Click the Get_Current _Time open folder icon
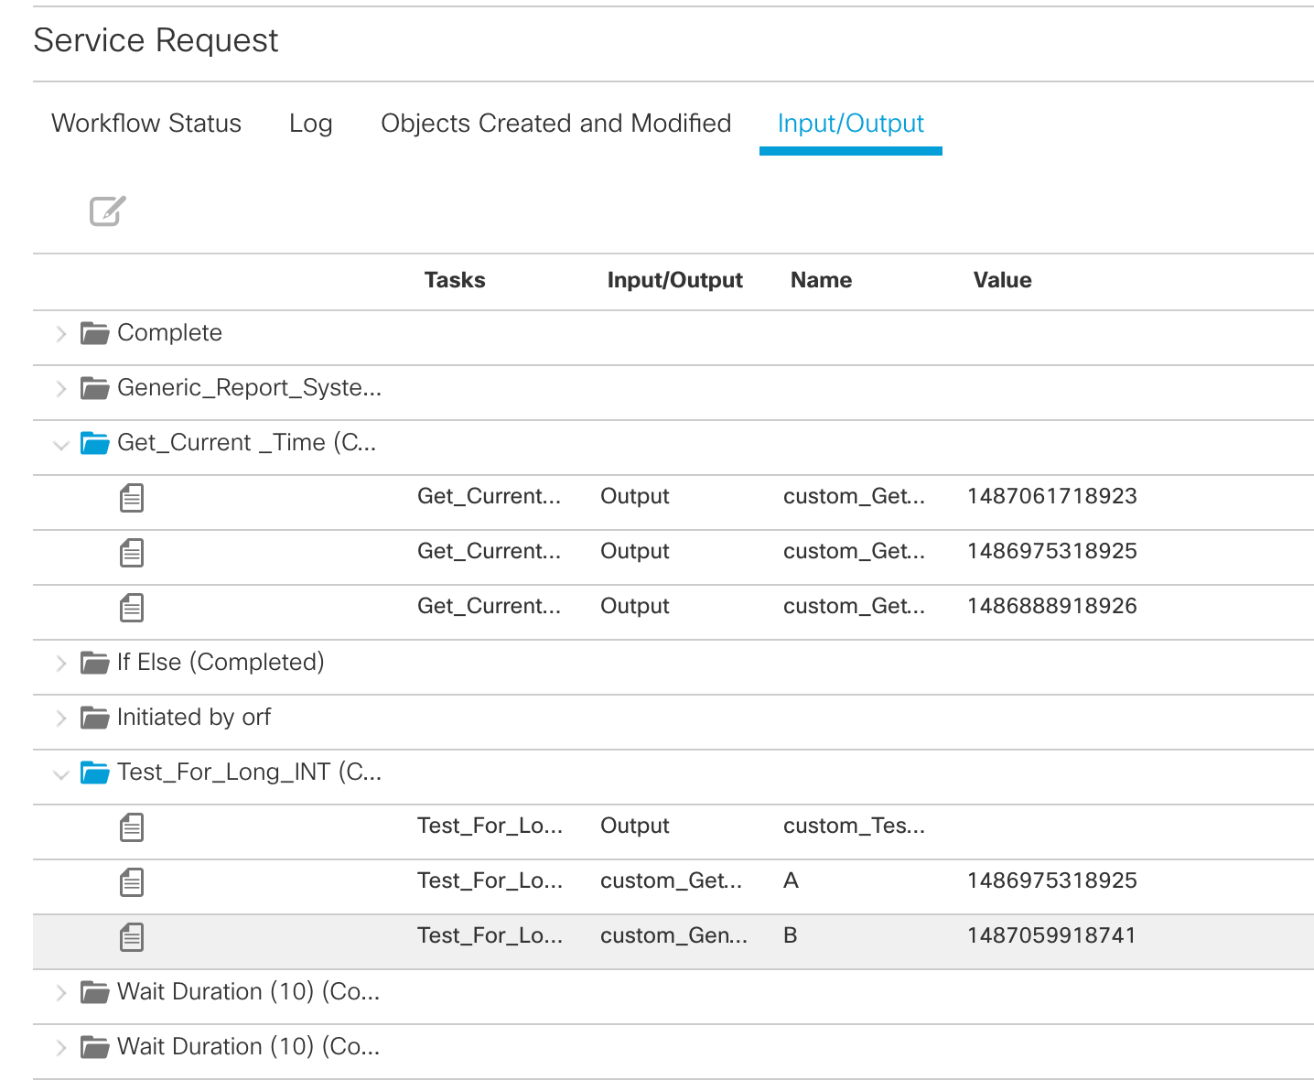Image resolution: width=1314 pixels, height=1080 pixels. tap(95, 443)
